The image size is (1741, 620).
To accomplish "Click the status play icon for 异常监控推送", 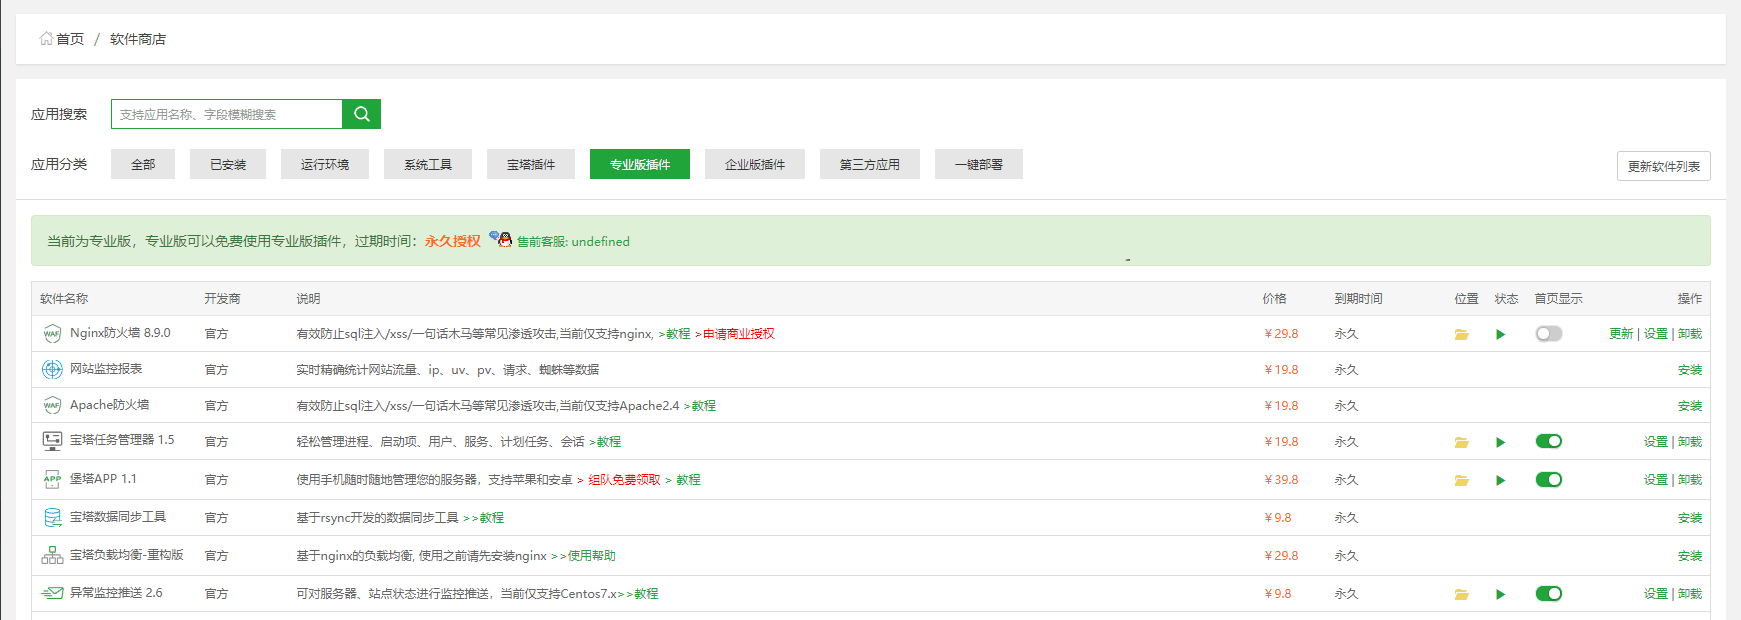I will pos(1500,594).
